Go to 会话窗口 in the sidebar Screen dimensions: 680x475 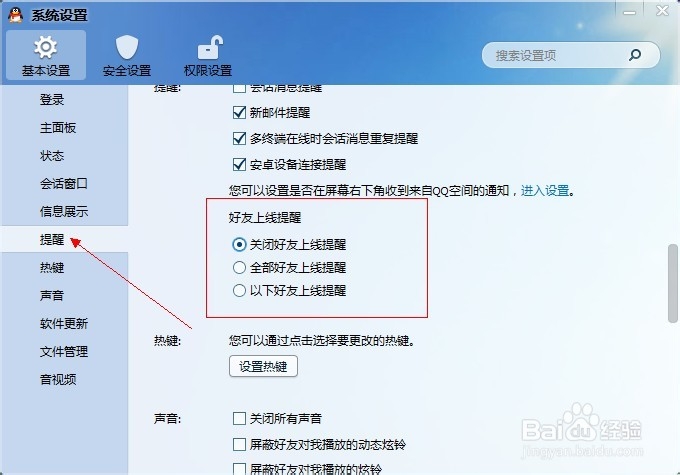click(x=64, y=183)
